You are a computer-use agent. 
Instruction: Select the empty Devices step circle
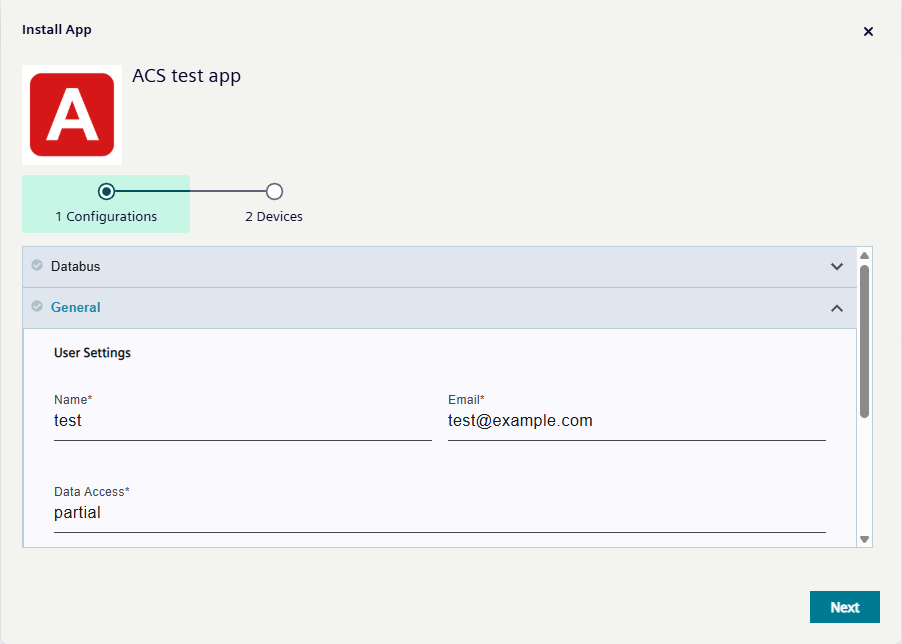274,190
